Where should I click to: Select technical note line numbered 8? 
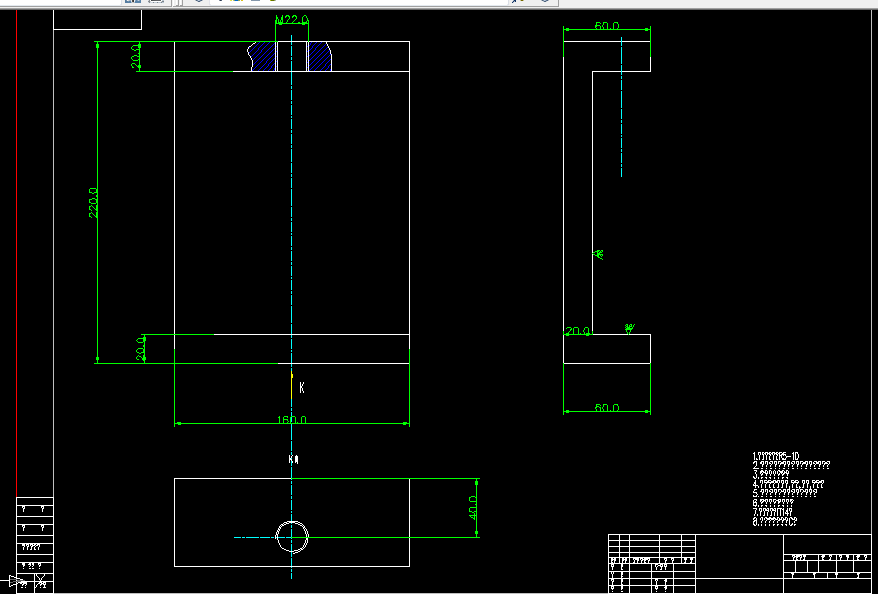[774, 521]
